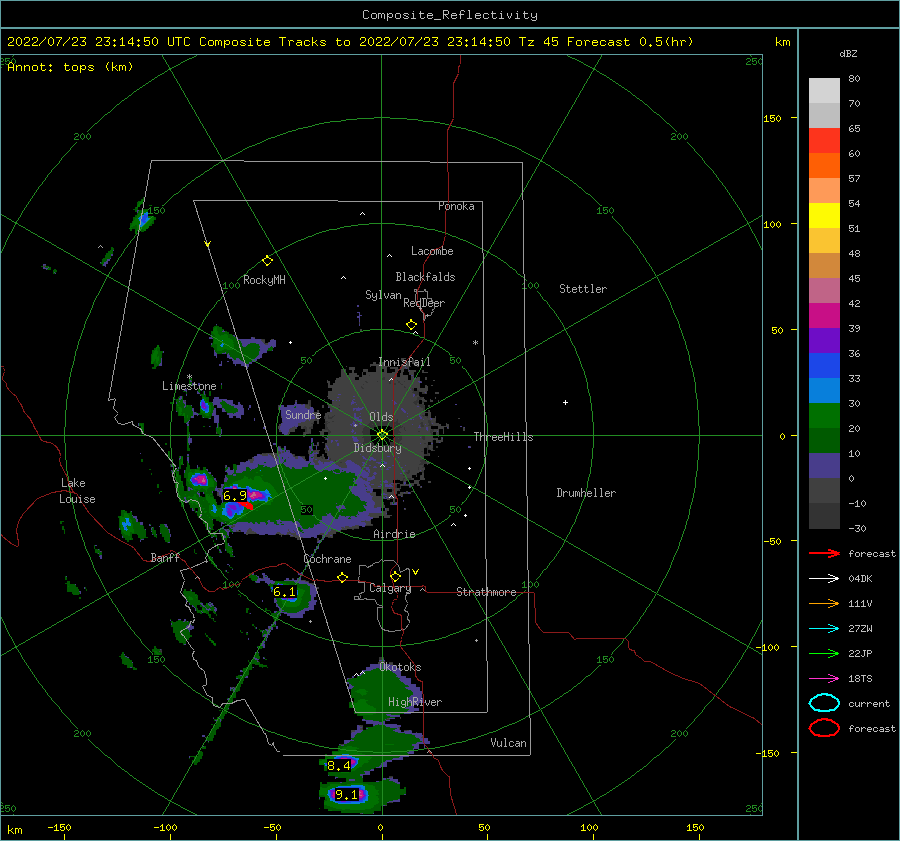Screen dimensions: 900x841
Task: Click the Okotoks city label
Action: point(400,667)
